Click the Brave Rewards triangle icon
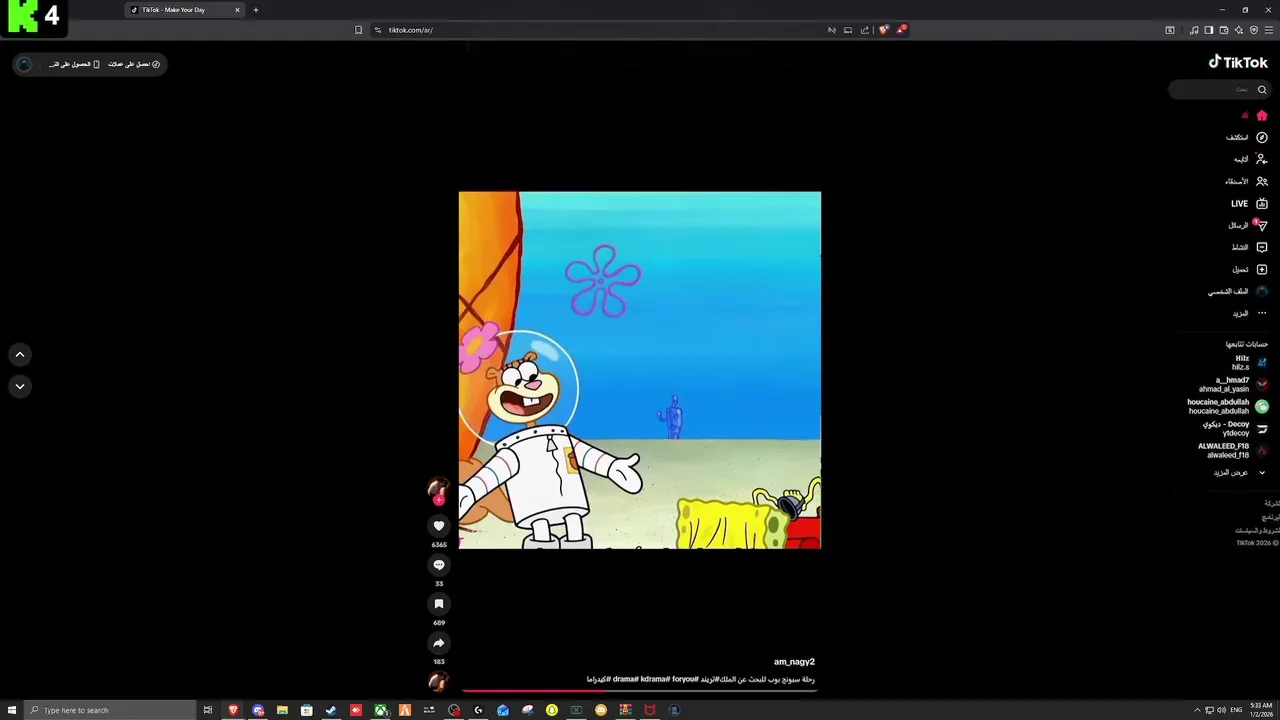Screen dimensions: 1280x720 tap(900, 30)
